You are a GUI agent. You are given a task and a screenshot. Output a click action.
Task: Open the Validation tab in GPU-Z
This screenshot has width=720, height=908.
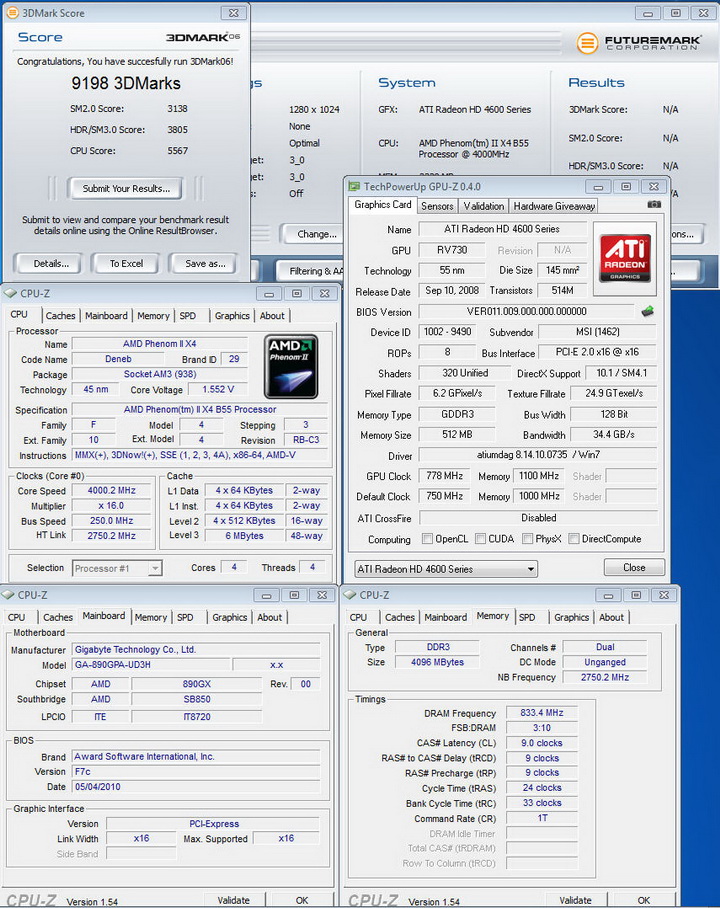pos(484,206)
